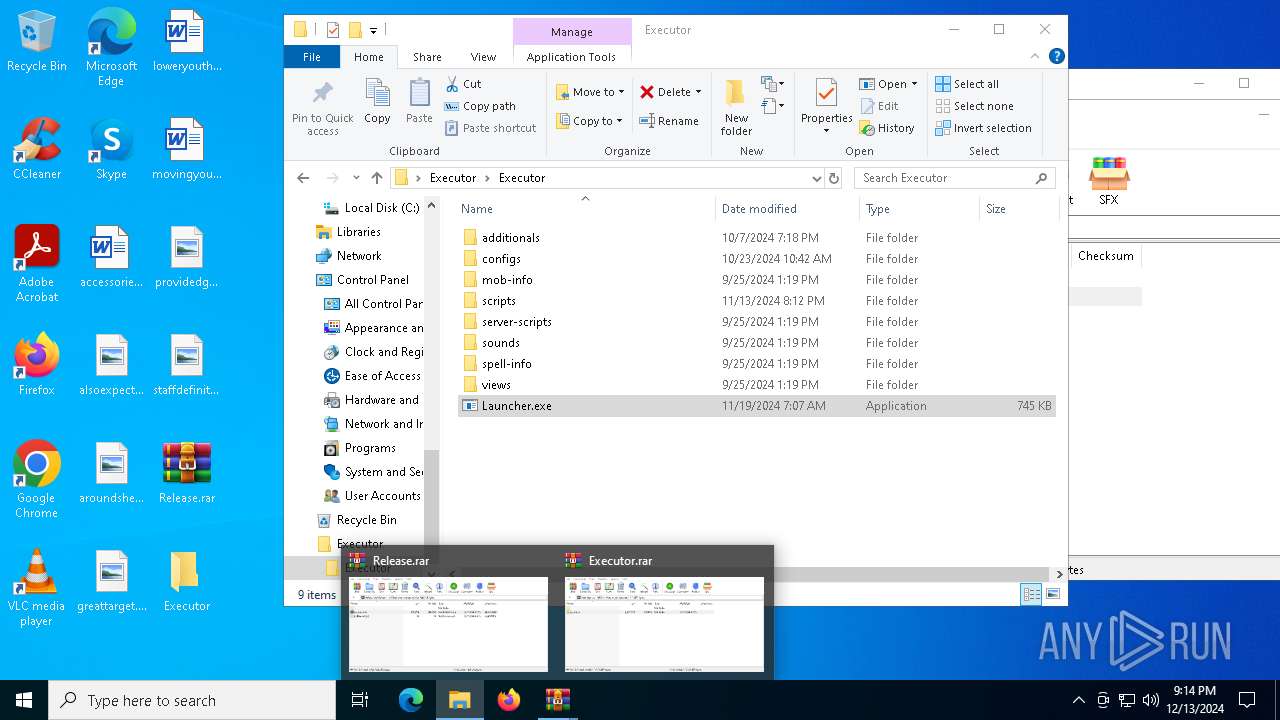The width and height of the screenshot is (1280, 720).
Task: Sort files by Size column
Action: pos(1018,208)
